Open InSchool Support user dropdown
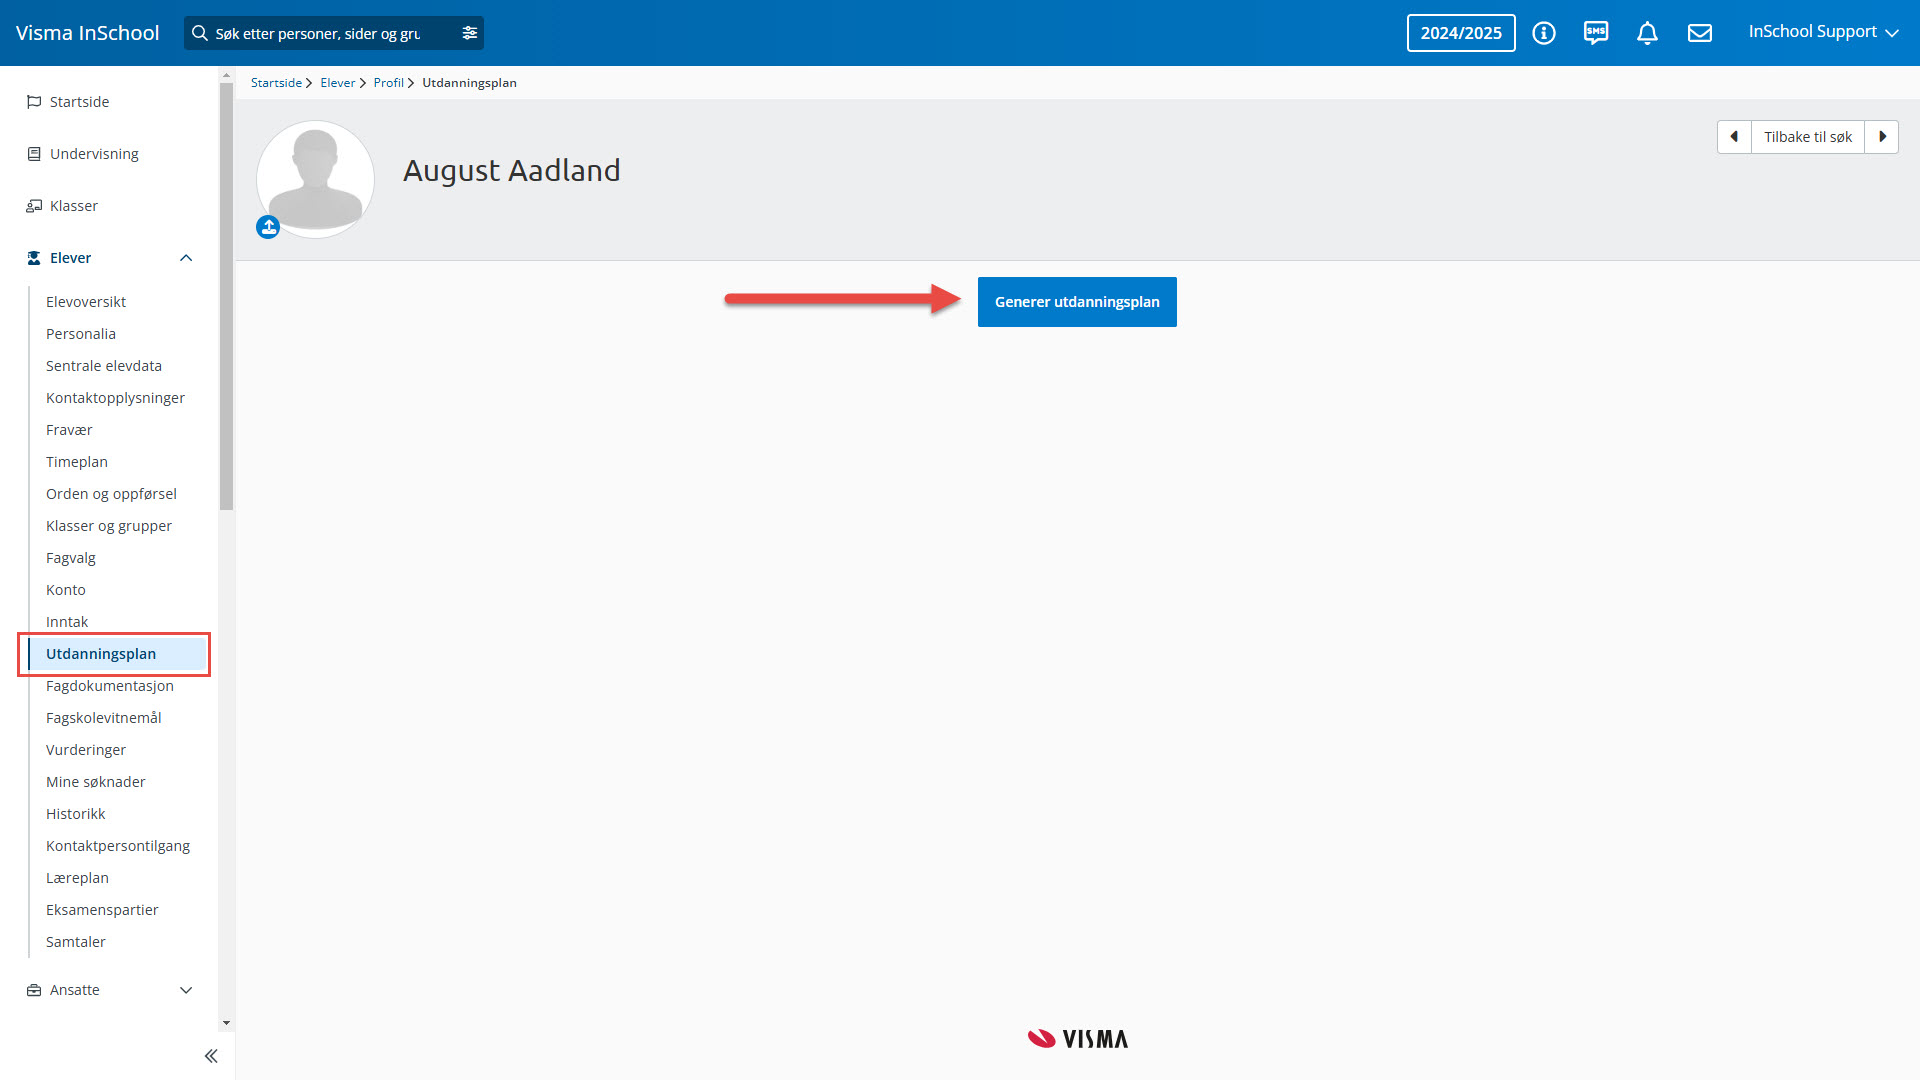 coord(1823,32)
